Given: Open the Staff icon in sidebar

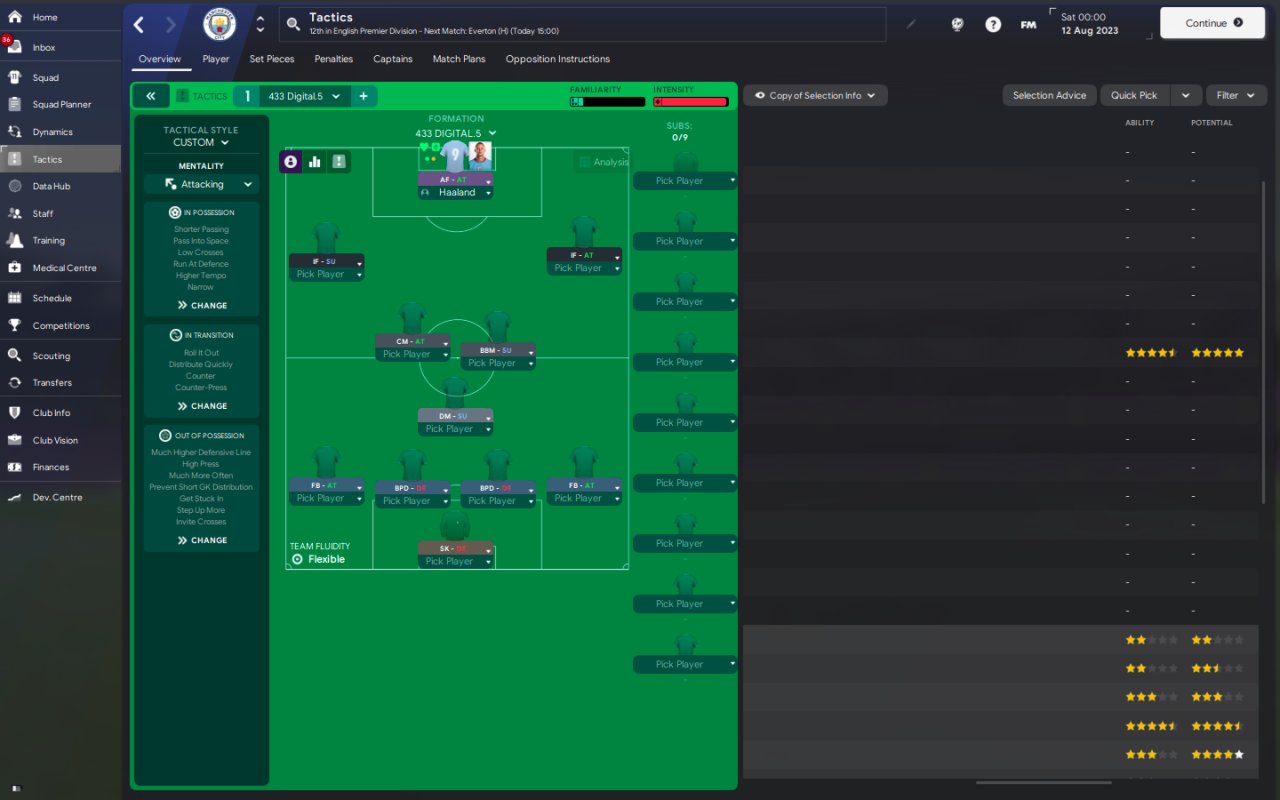Looking at the screenshot, I should [15, 213].
